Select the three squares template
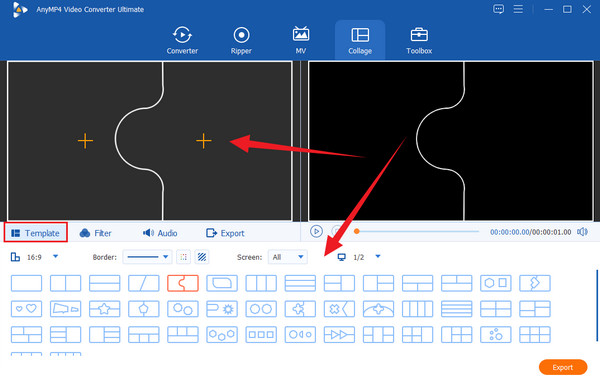The image size is (600, 388). 261,335
